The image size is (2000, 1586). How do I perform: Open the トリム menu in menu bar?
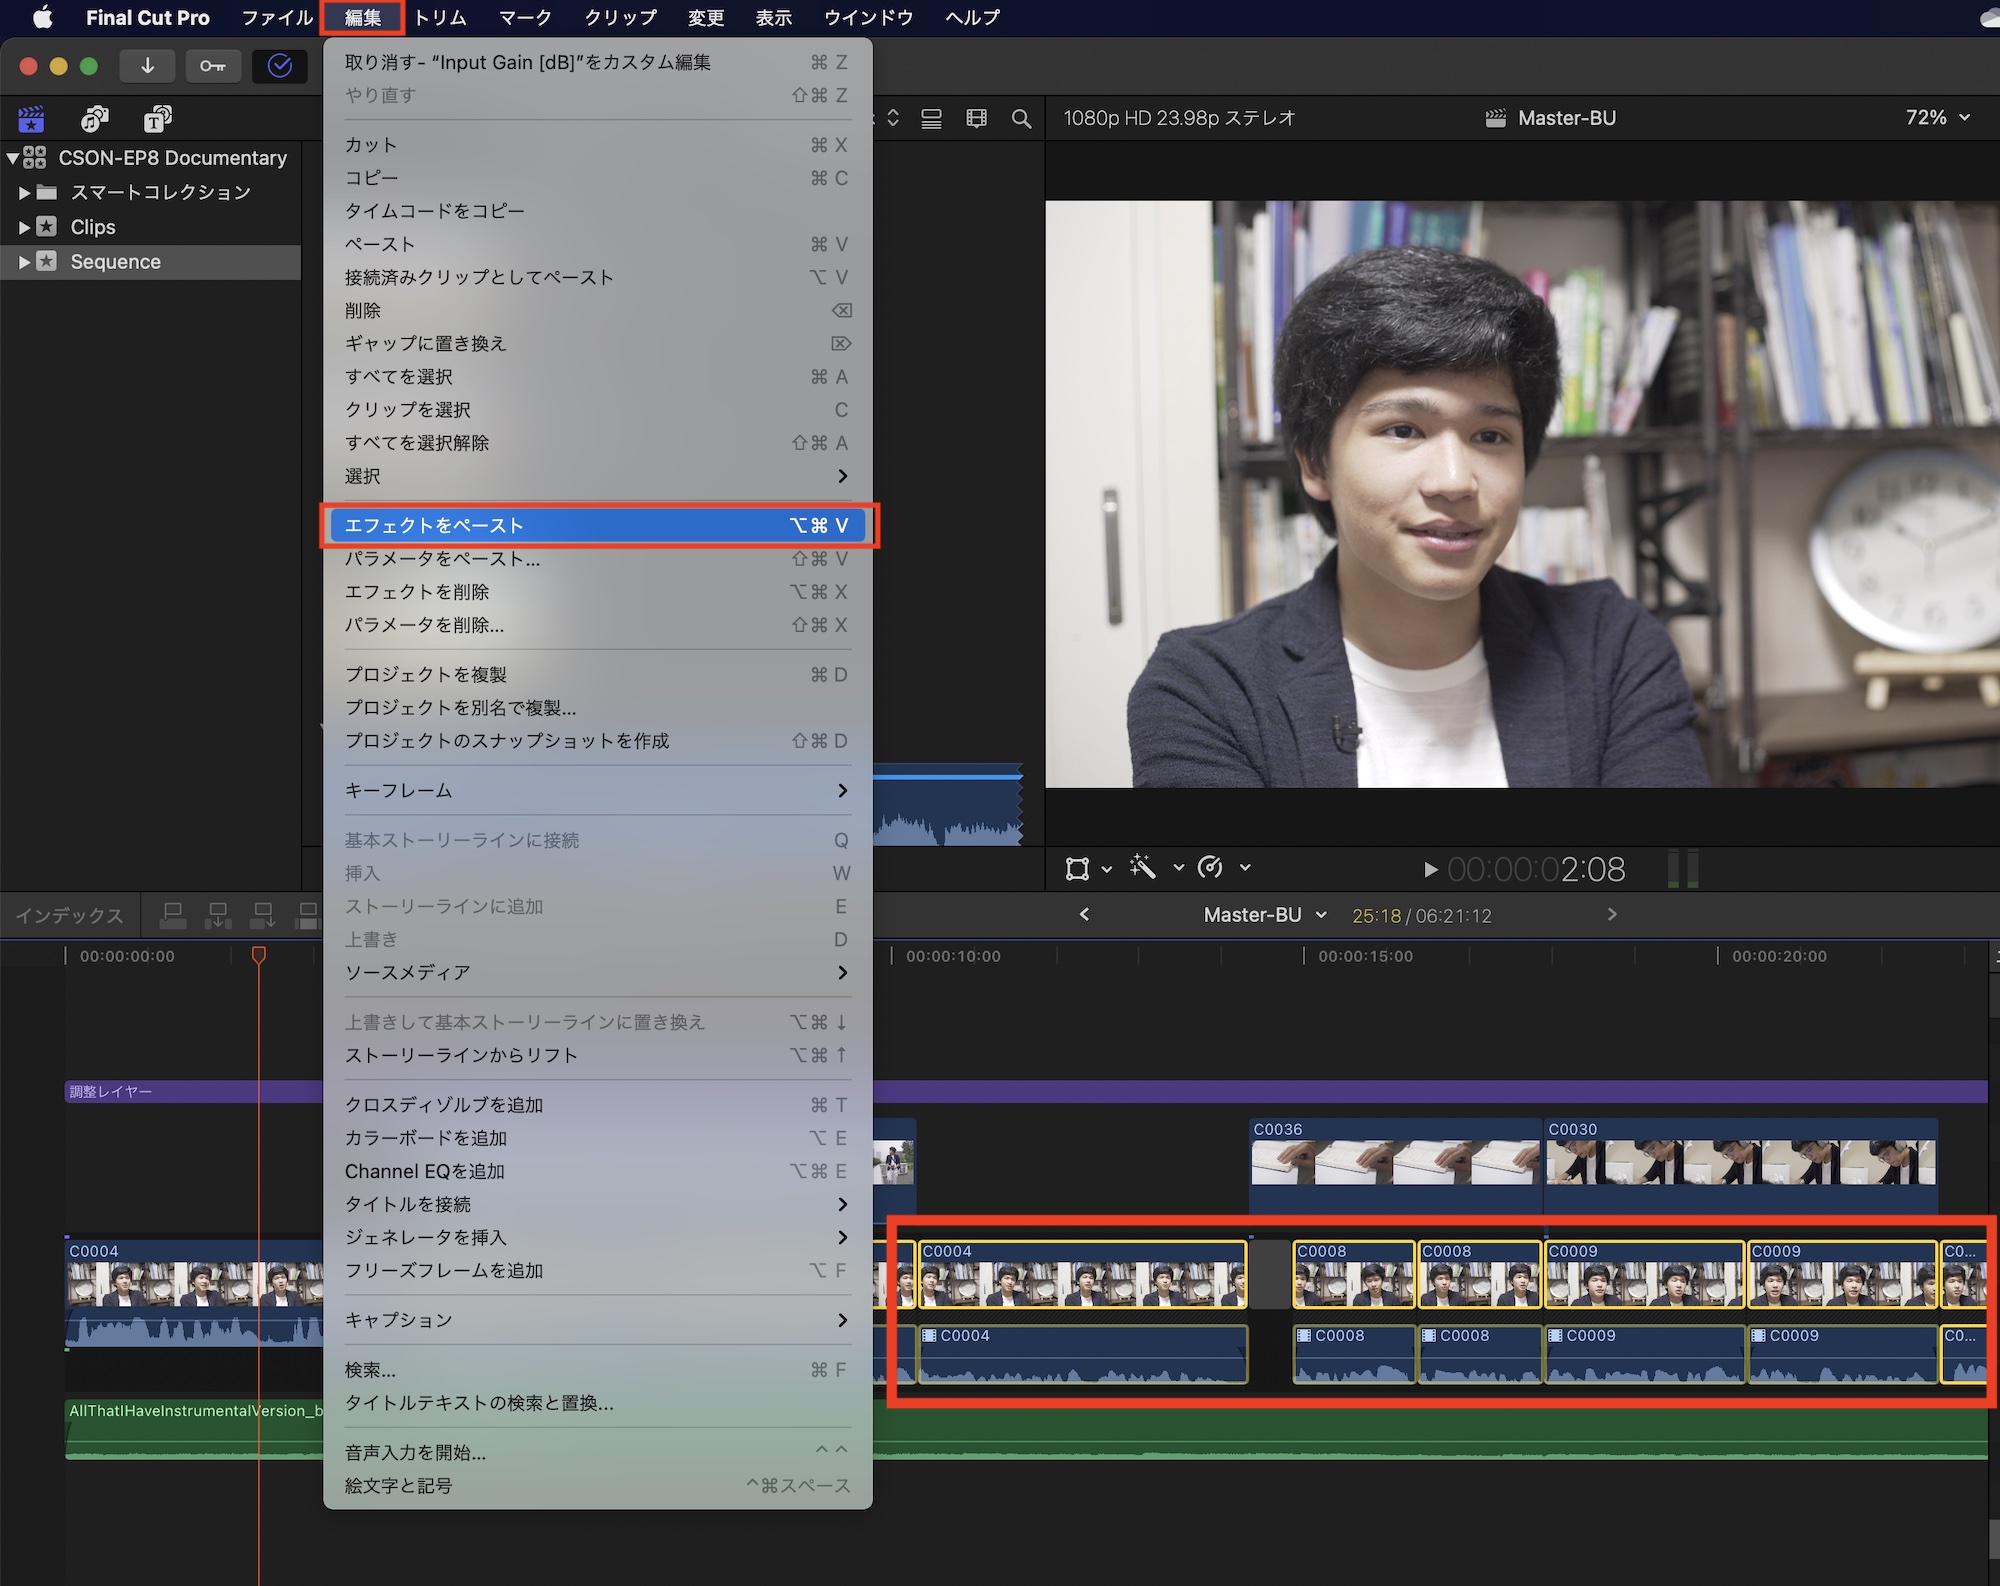(440, 17)
